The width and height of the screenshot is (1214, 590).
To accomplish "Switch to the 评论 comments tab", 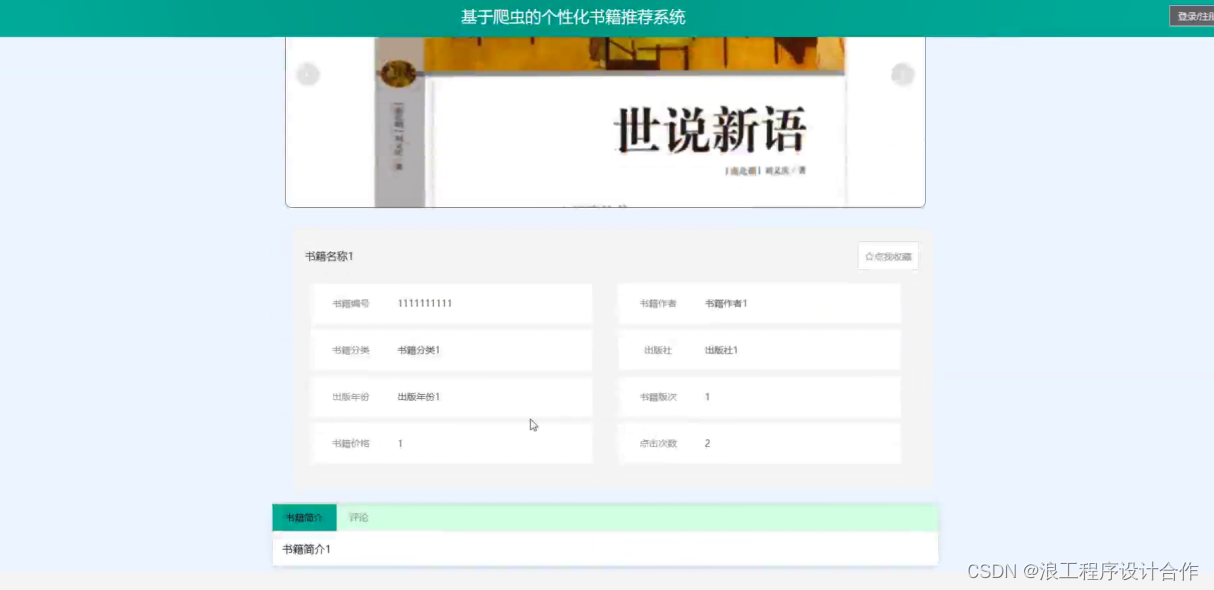I will tap(359, 517).
